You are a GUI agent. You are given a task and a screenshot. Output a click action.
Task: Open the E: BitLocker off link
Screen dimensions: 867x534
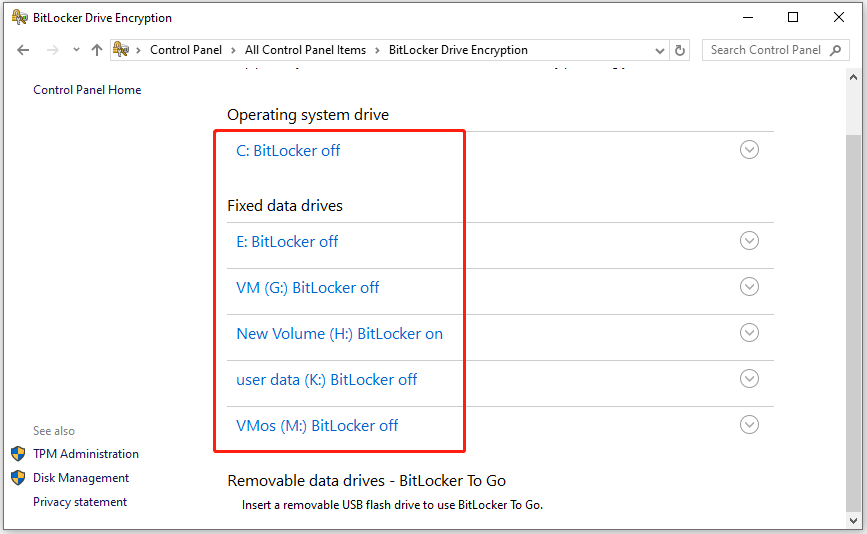[287, 242]
